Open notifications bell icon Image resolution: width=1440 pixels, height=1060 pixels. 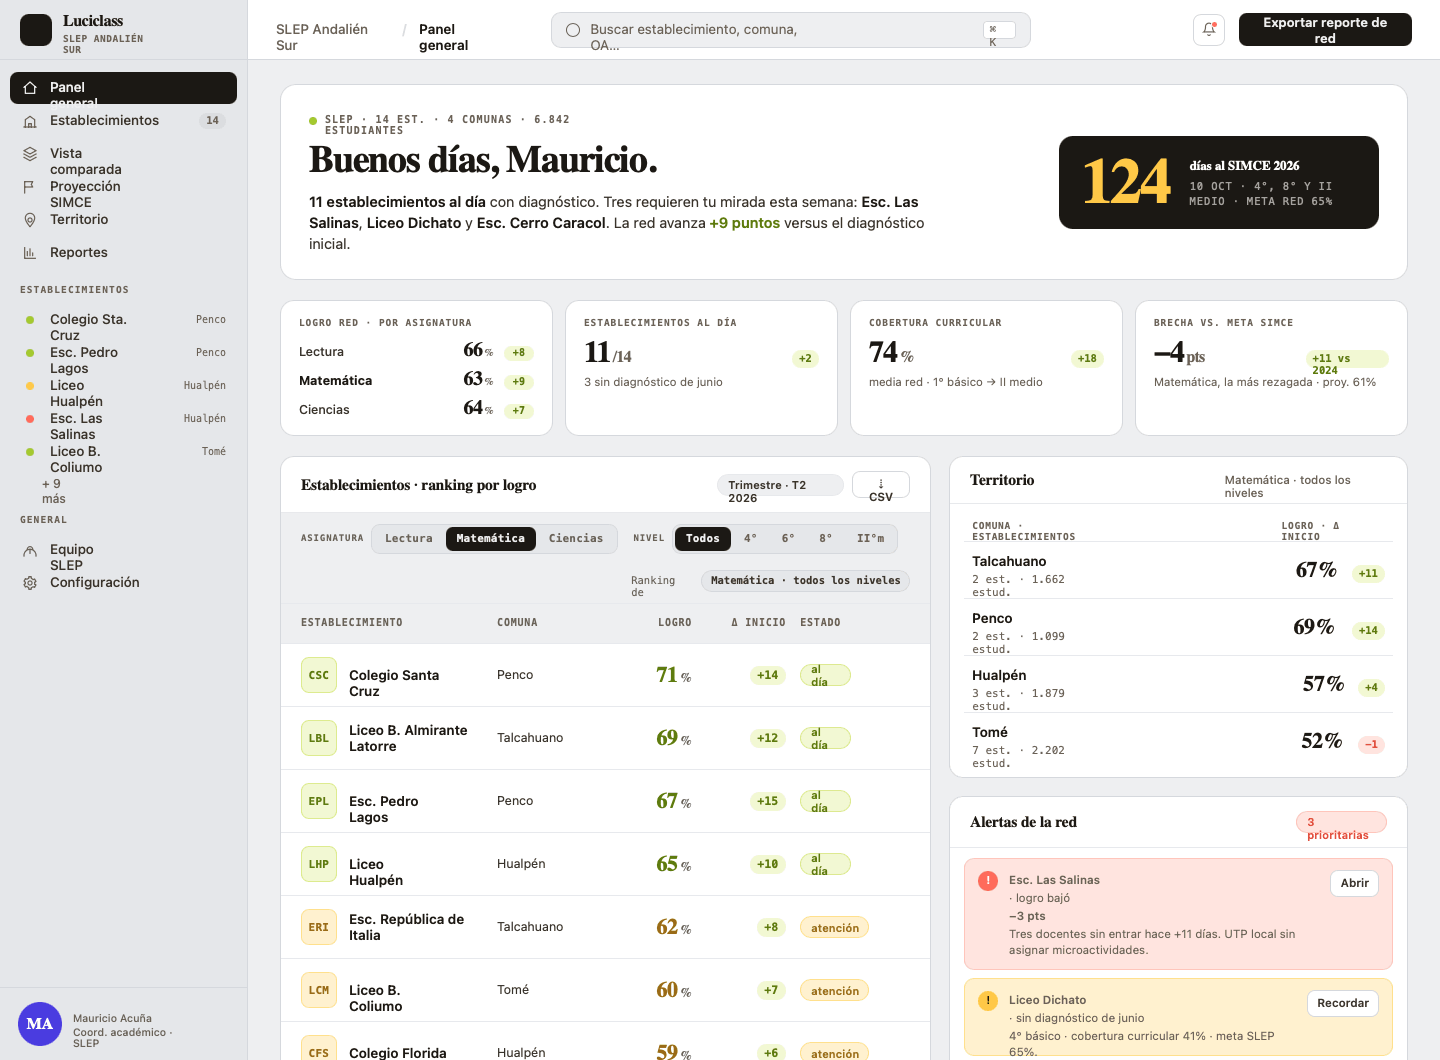1209,30
